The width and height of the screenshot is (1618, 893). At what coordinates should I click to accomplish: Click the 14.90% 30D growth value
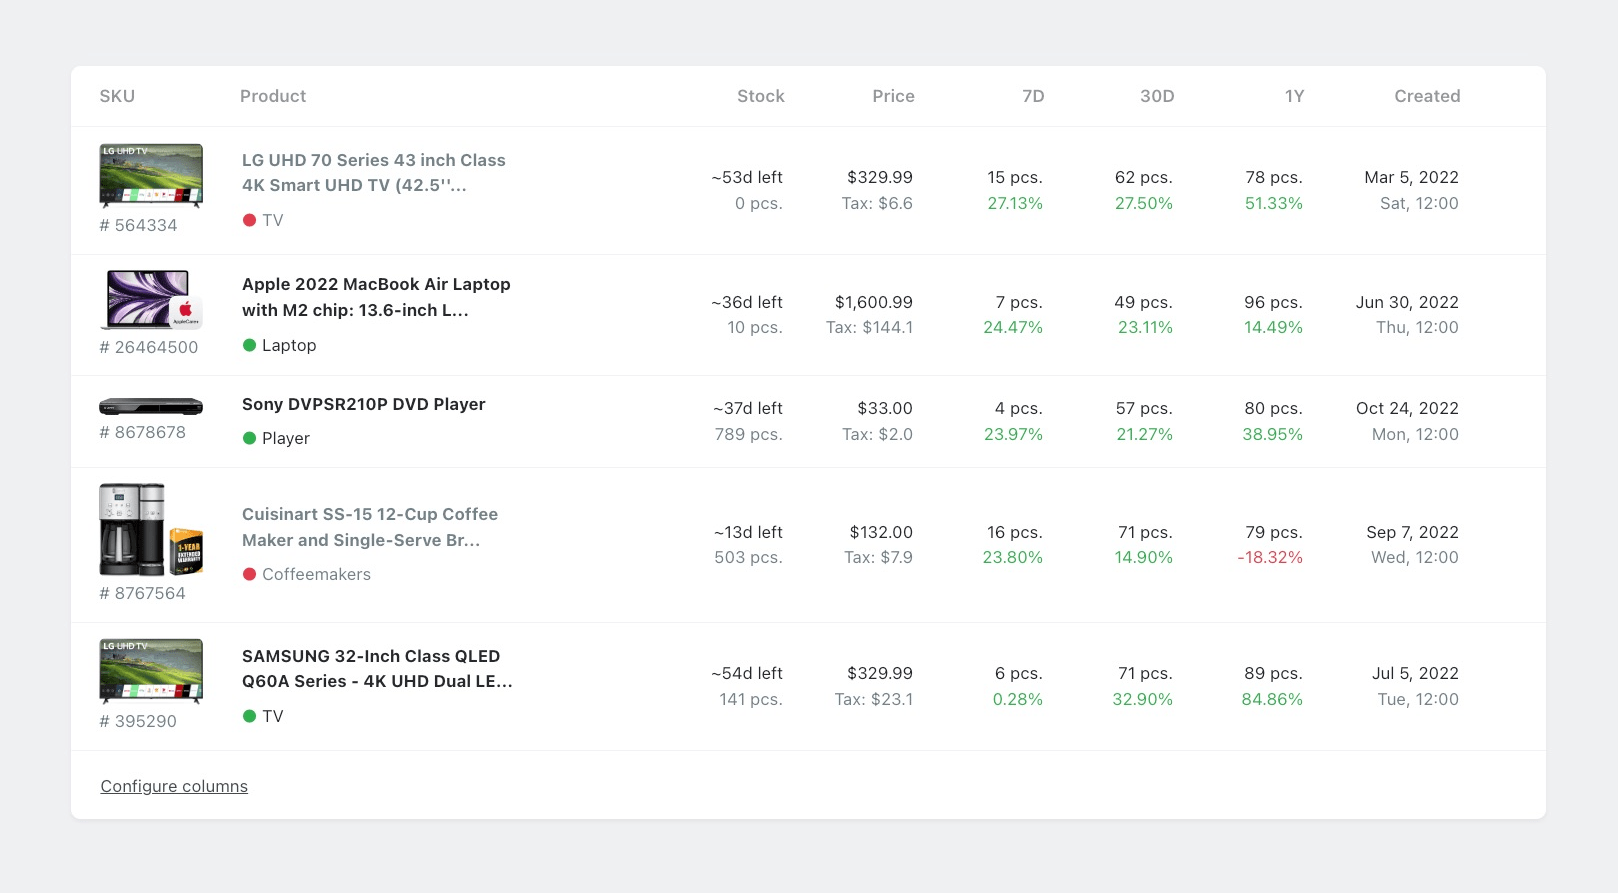pyautogui.click(x=1144, y=557)
